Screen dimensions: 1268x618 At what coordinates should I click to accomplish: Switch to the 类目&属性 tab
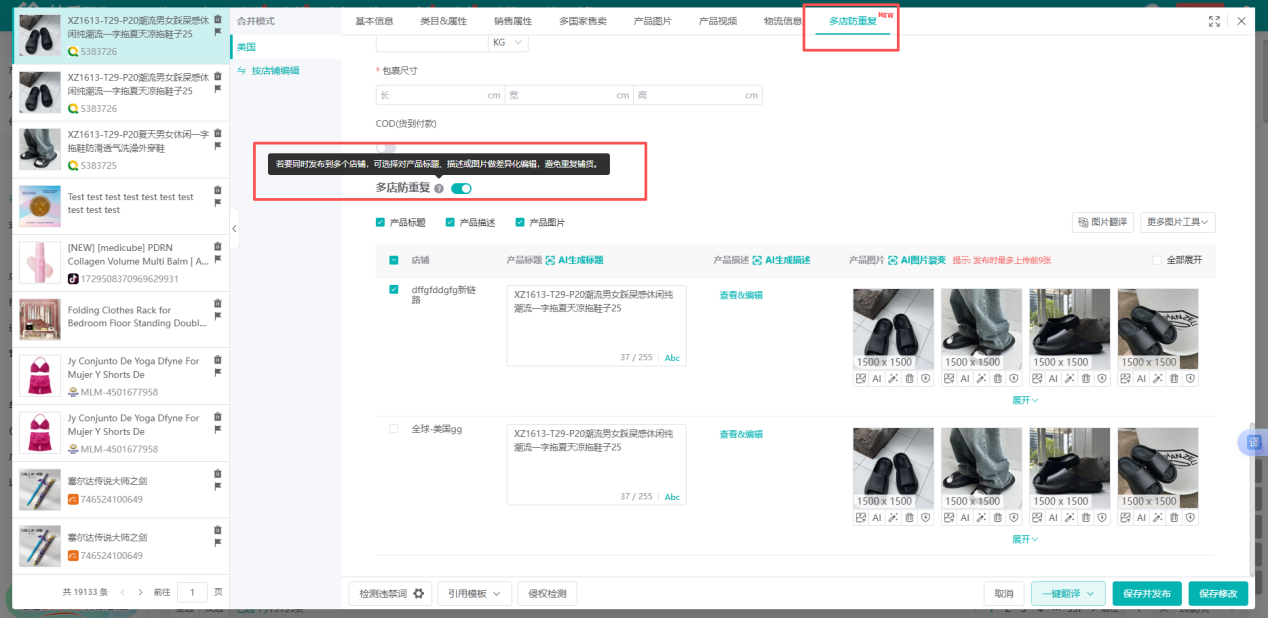(443, 21)
